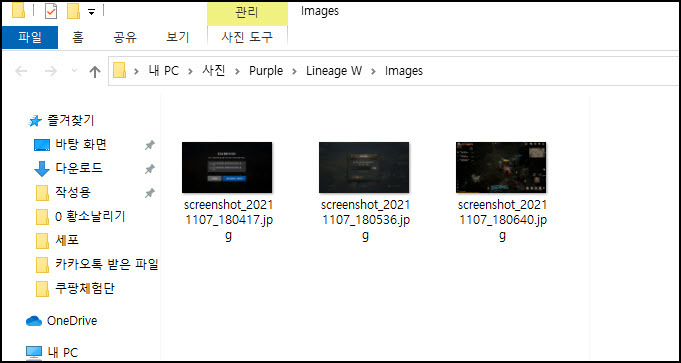
Task: Click the 다운로드 blue arrow icon
Action: (42, 169)
